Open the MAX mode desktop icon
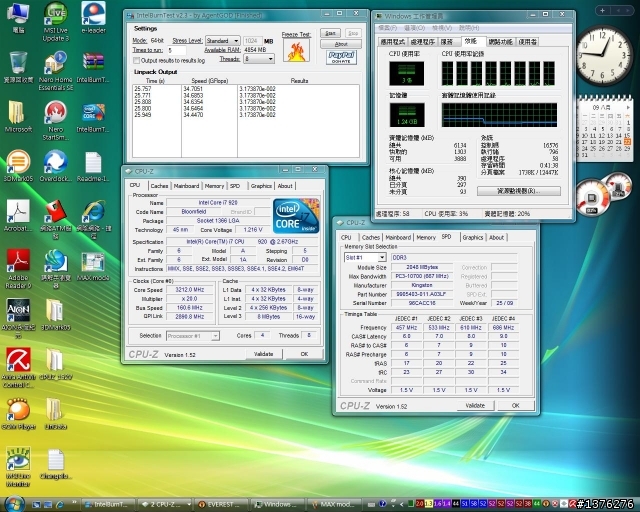The height and width of the screenshot is (512, 640). click(93, 267)
